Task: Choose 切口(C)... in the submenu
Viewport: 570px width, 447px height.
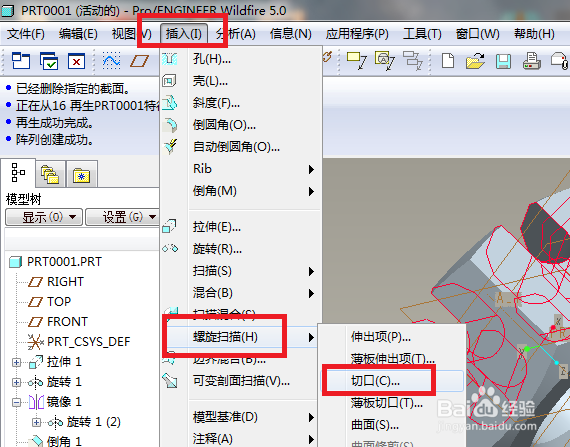Action: (392, 381)
